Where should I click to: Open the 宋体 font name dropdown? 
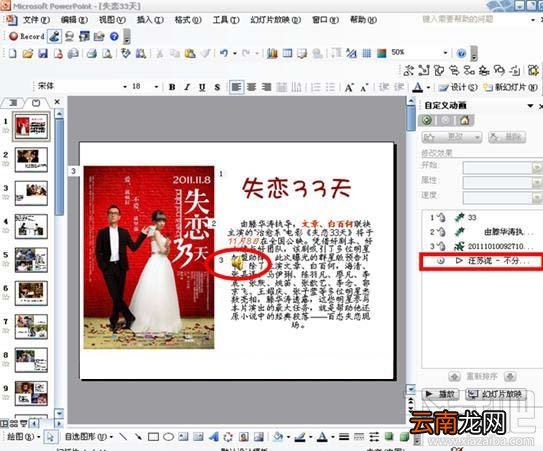(x=125, y=87)
